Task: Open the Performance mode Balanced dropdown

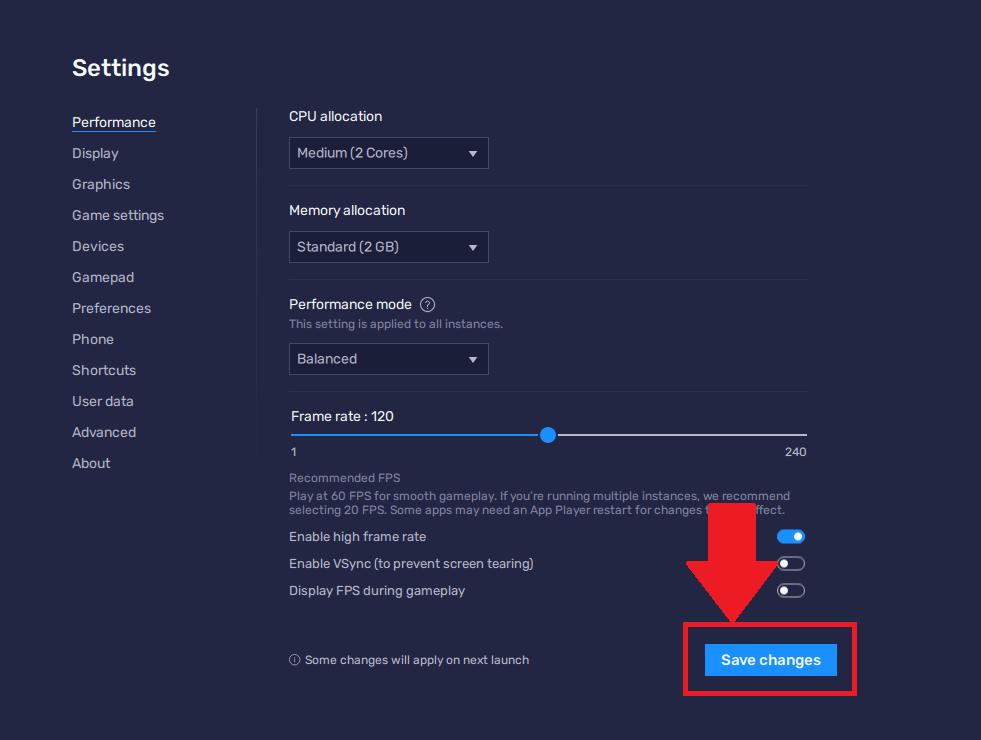Action: click(388, 359)
